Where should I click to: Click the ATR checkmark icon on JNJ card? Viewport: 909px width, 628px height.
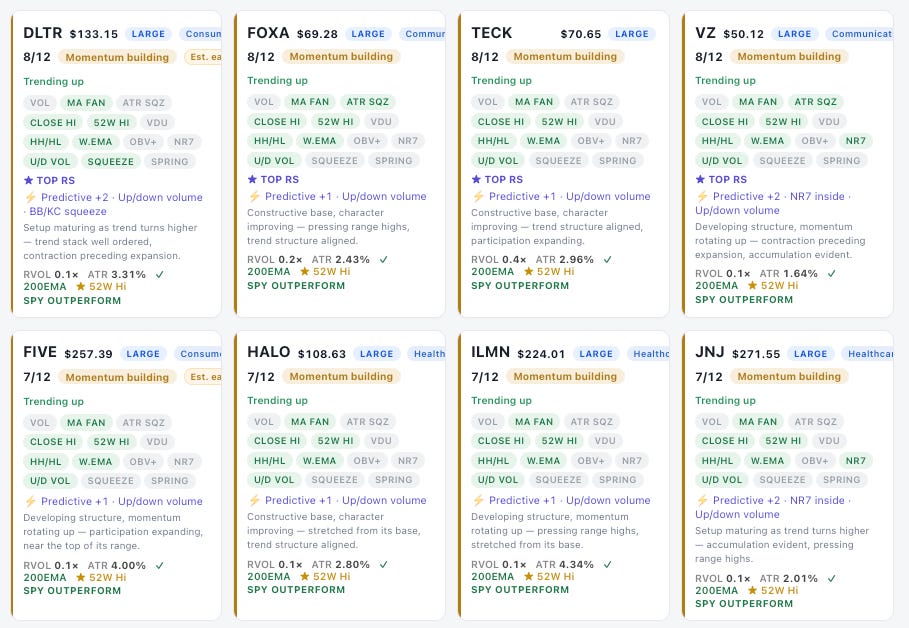point(831,578)
